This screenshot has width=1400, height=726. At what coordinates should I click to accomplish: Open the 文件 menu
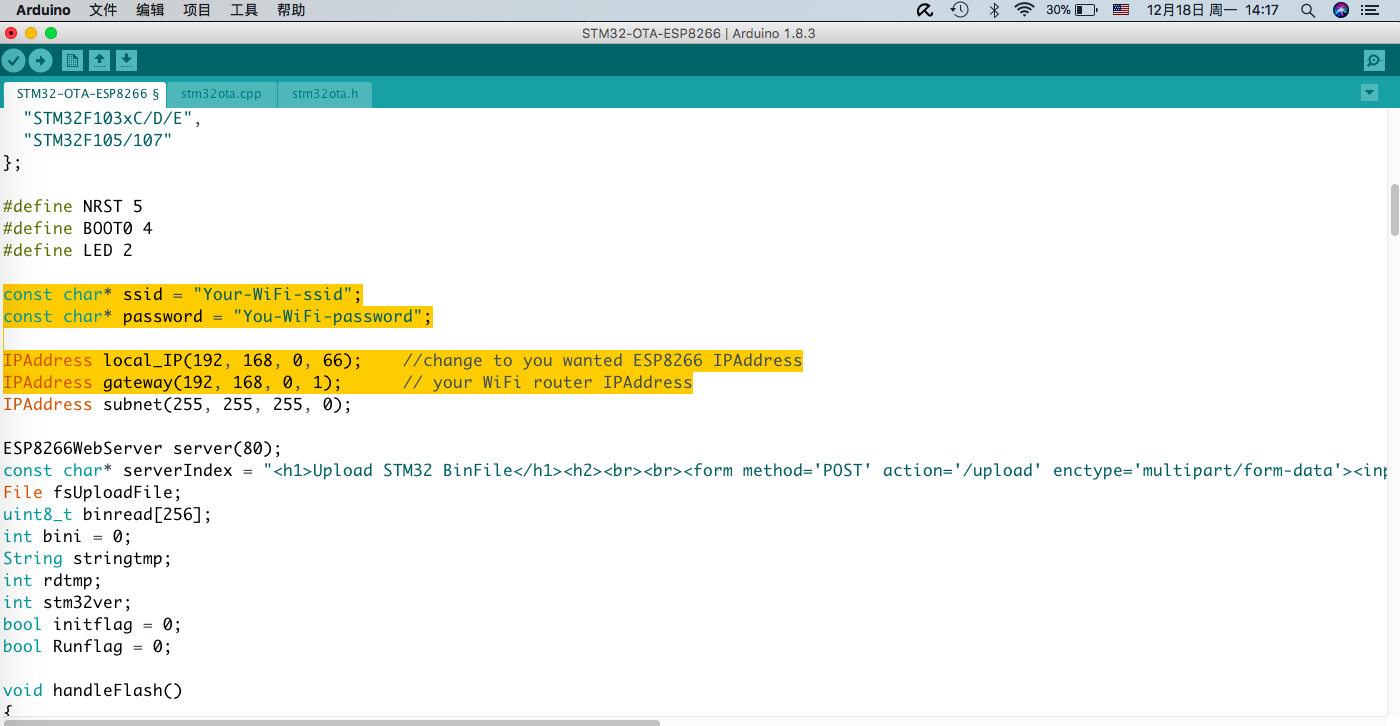point(103,10)
